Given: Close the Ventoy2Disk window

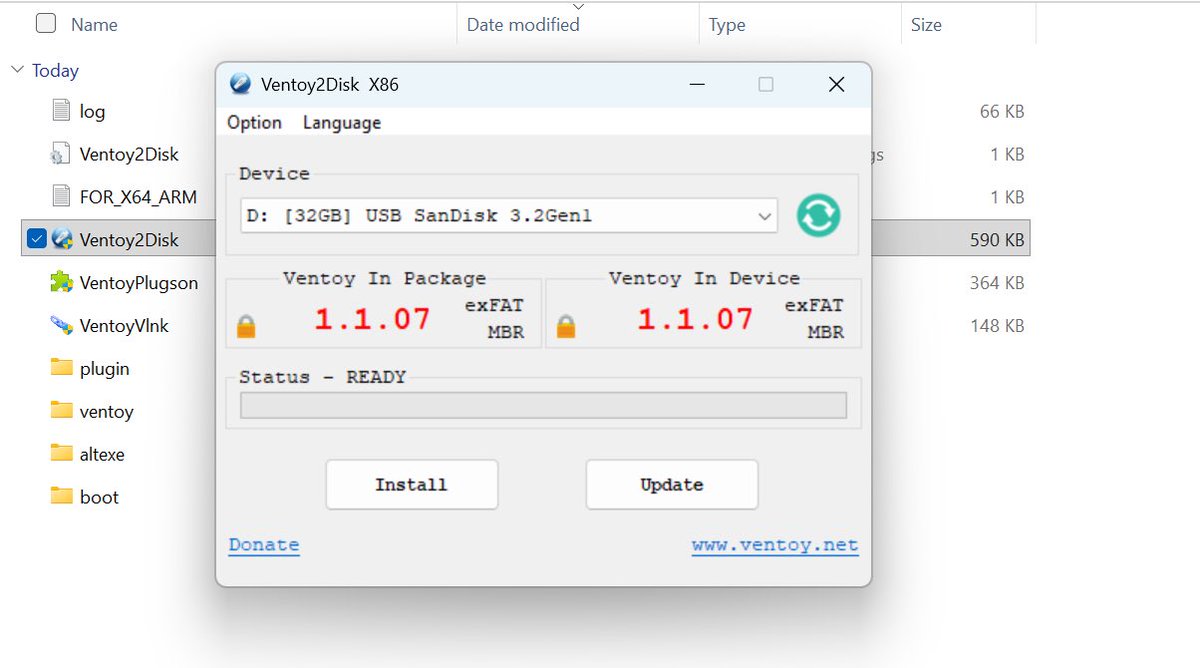Looking at the screenshot, I should pyautogui.click(x=837, y=85).
